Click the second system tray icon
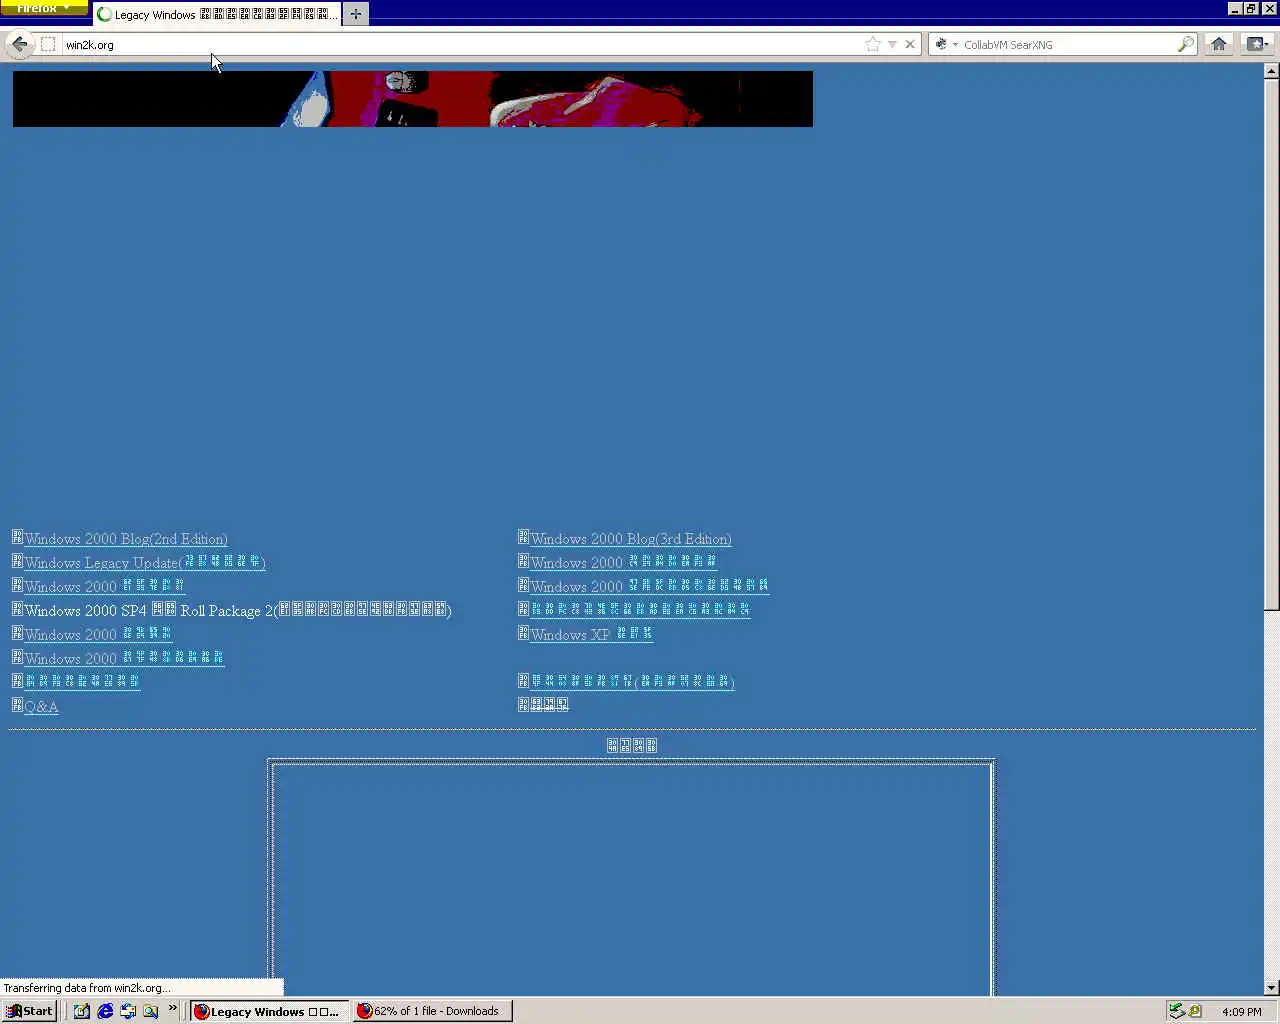 1195,1011
